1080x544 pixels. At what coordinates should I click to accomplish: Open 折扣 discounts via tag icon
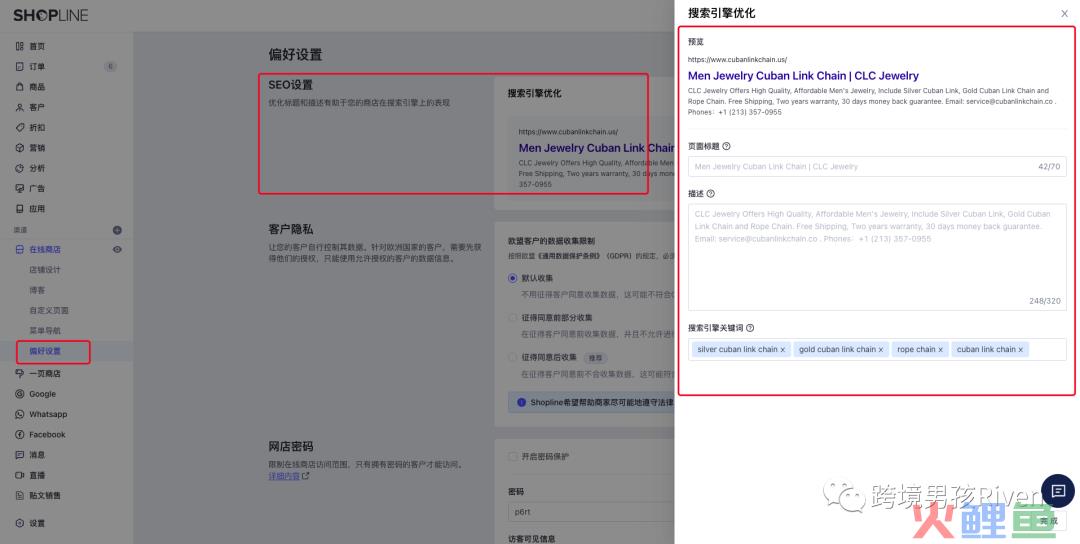point(19,127)
